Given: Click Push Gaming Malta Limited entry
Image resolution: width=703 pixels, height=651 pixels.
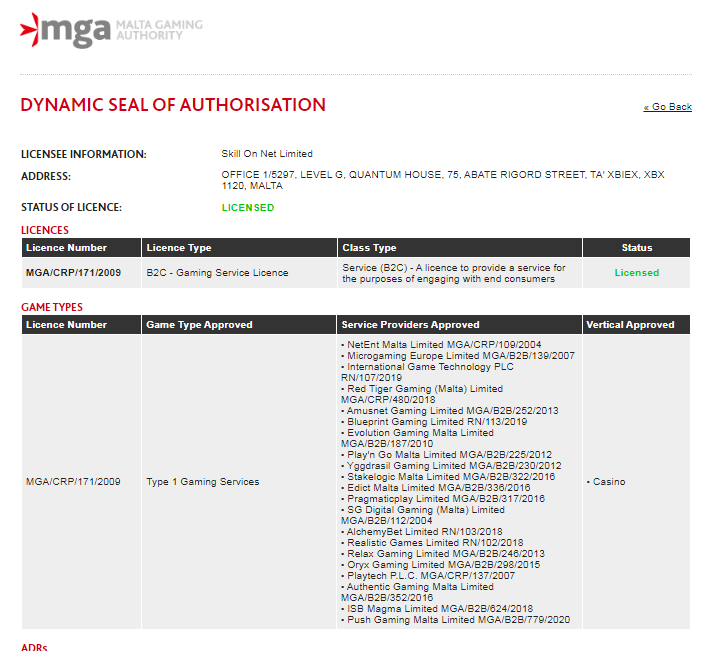Looking at the screenshot, I should click(x=456, y=620).
